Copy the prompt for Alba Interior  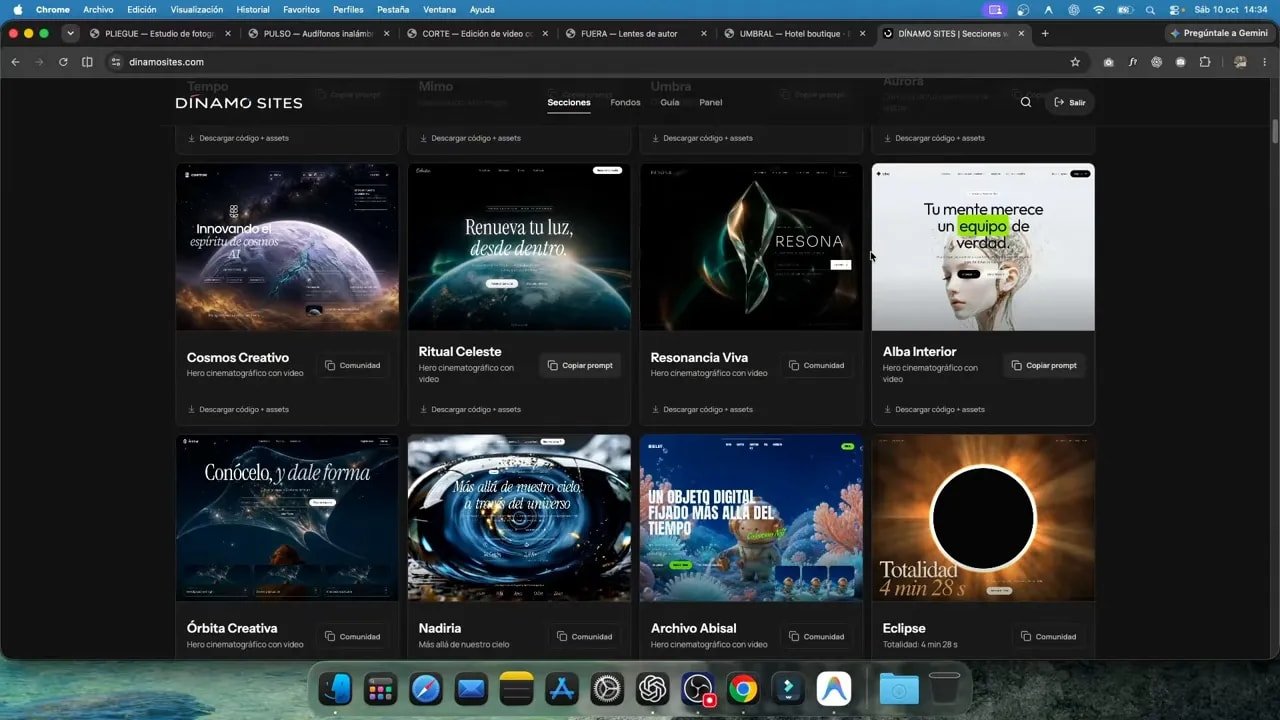point(1044,365)
